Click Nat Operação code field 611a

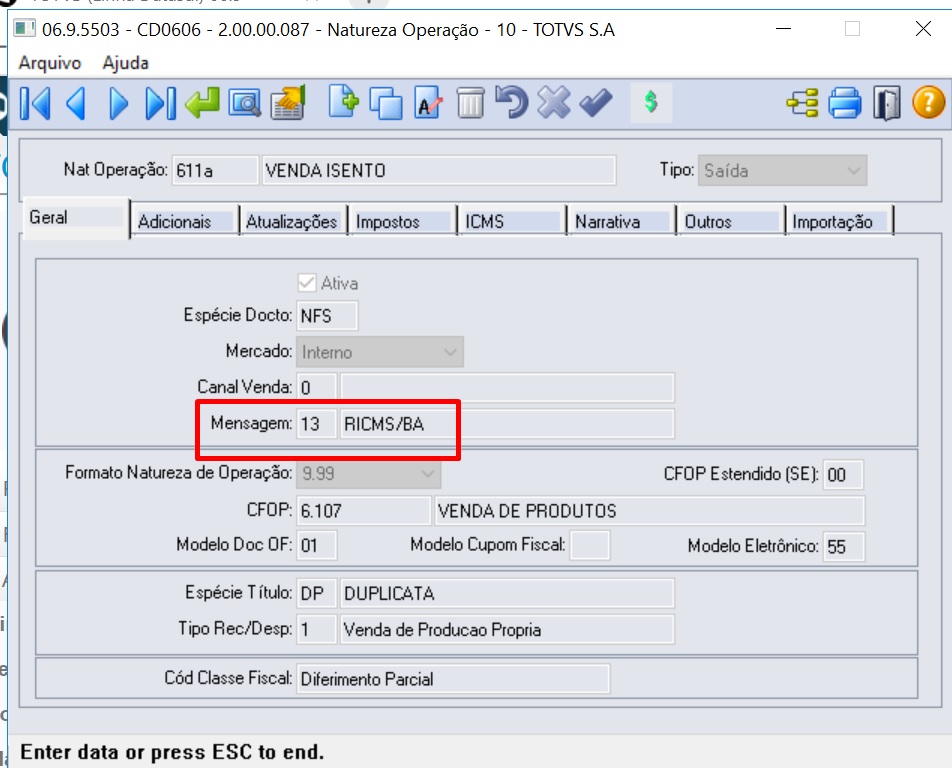pyautogui.click(x=215, y=171)
